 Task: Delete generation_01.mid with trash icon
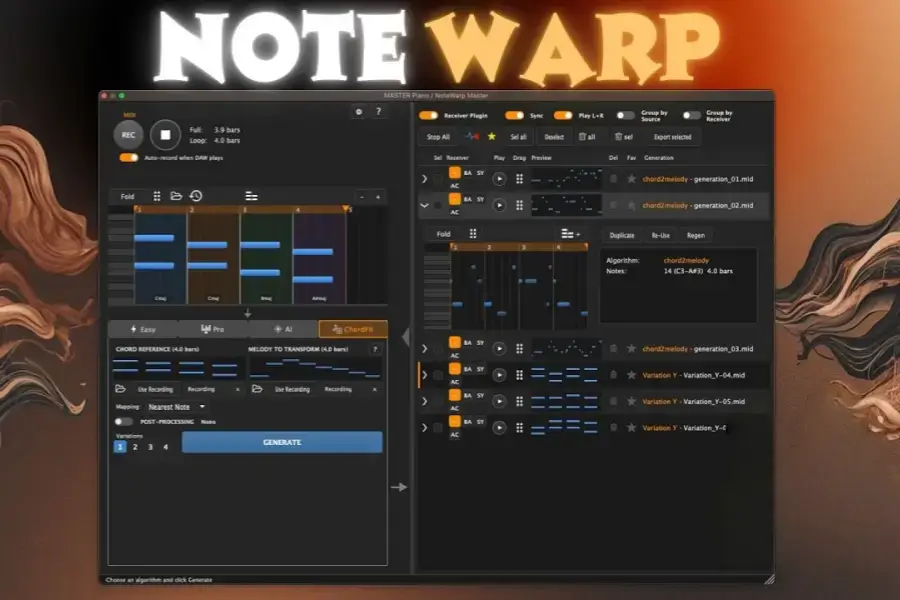point(614,179)
